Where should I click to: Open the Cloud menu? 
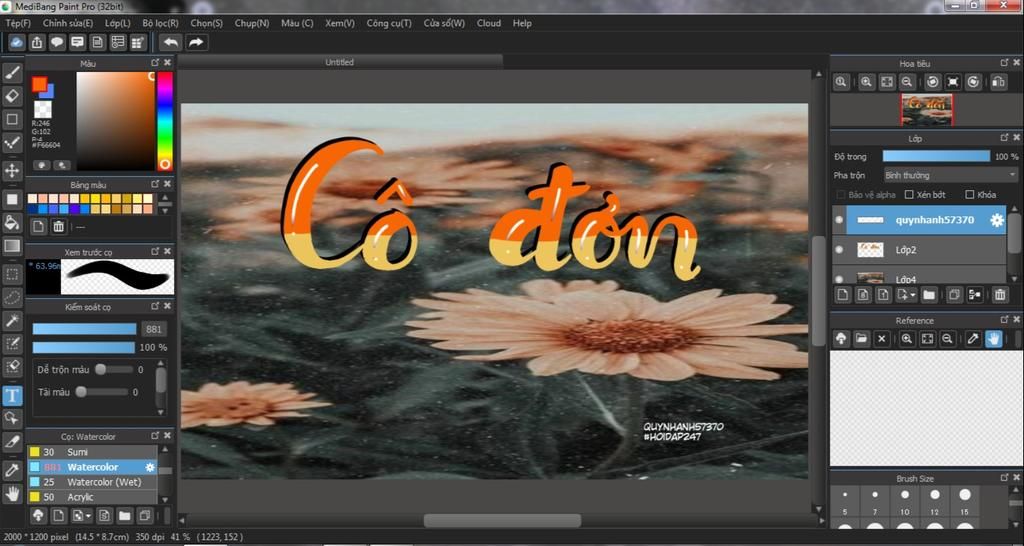(x=488, y=23)
